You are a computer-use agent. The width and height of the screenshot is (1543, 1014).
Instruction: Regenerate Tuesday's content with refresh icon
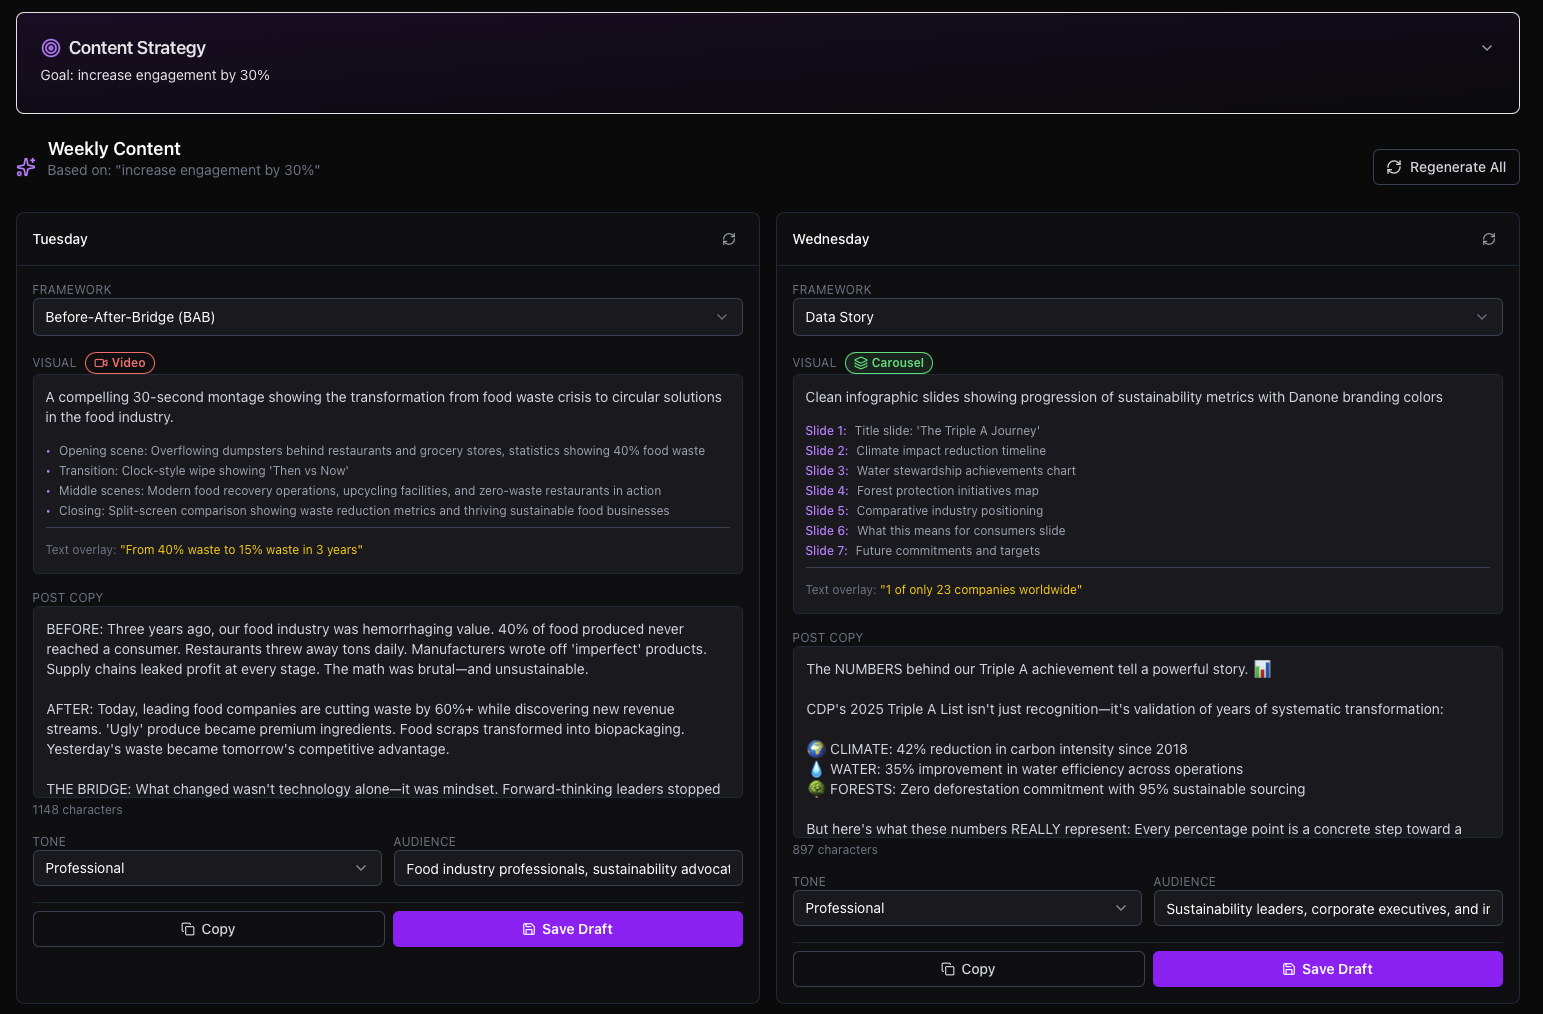pyautogui.click(x=729, y=239)
